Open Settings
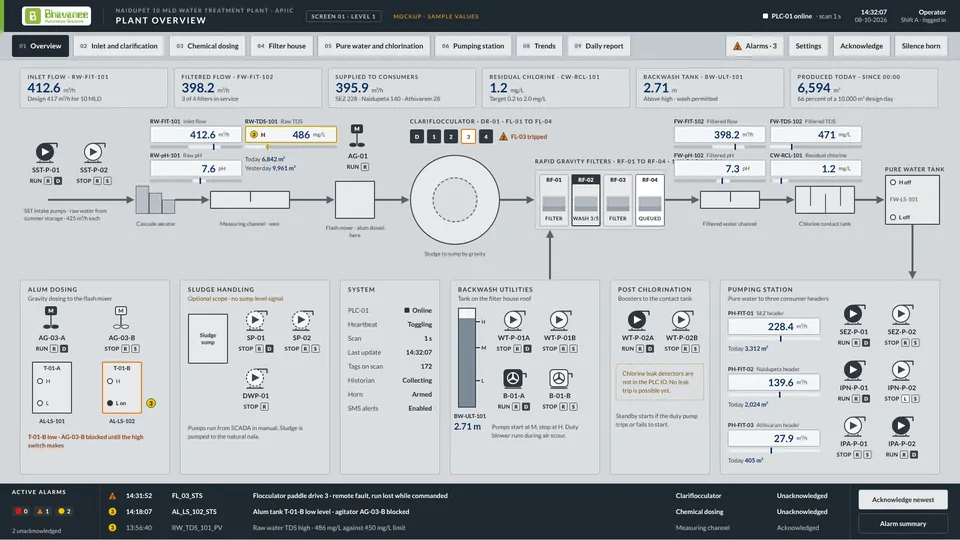Screen dimensions: 960x540 click(x=808, y=46)
